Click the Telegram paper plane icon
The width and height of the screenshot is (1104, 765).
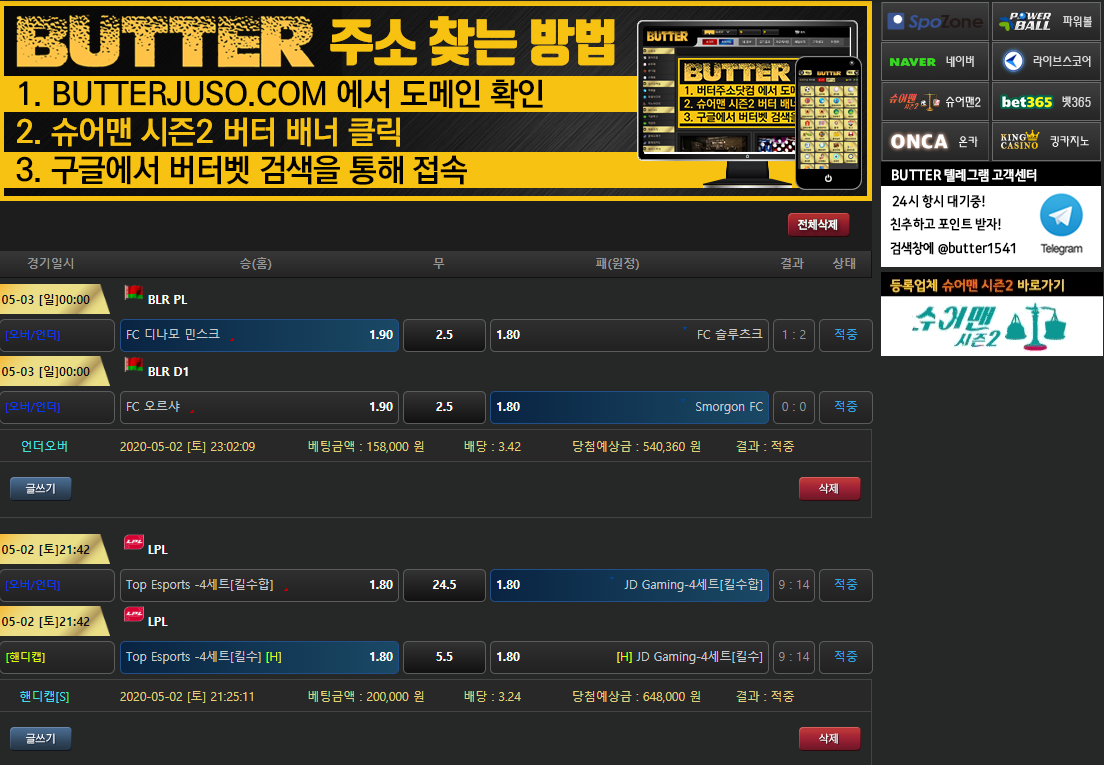tap(1061, 215)
